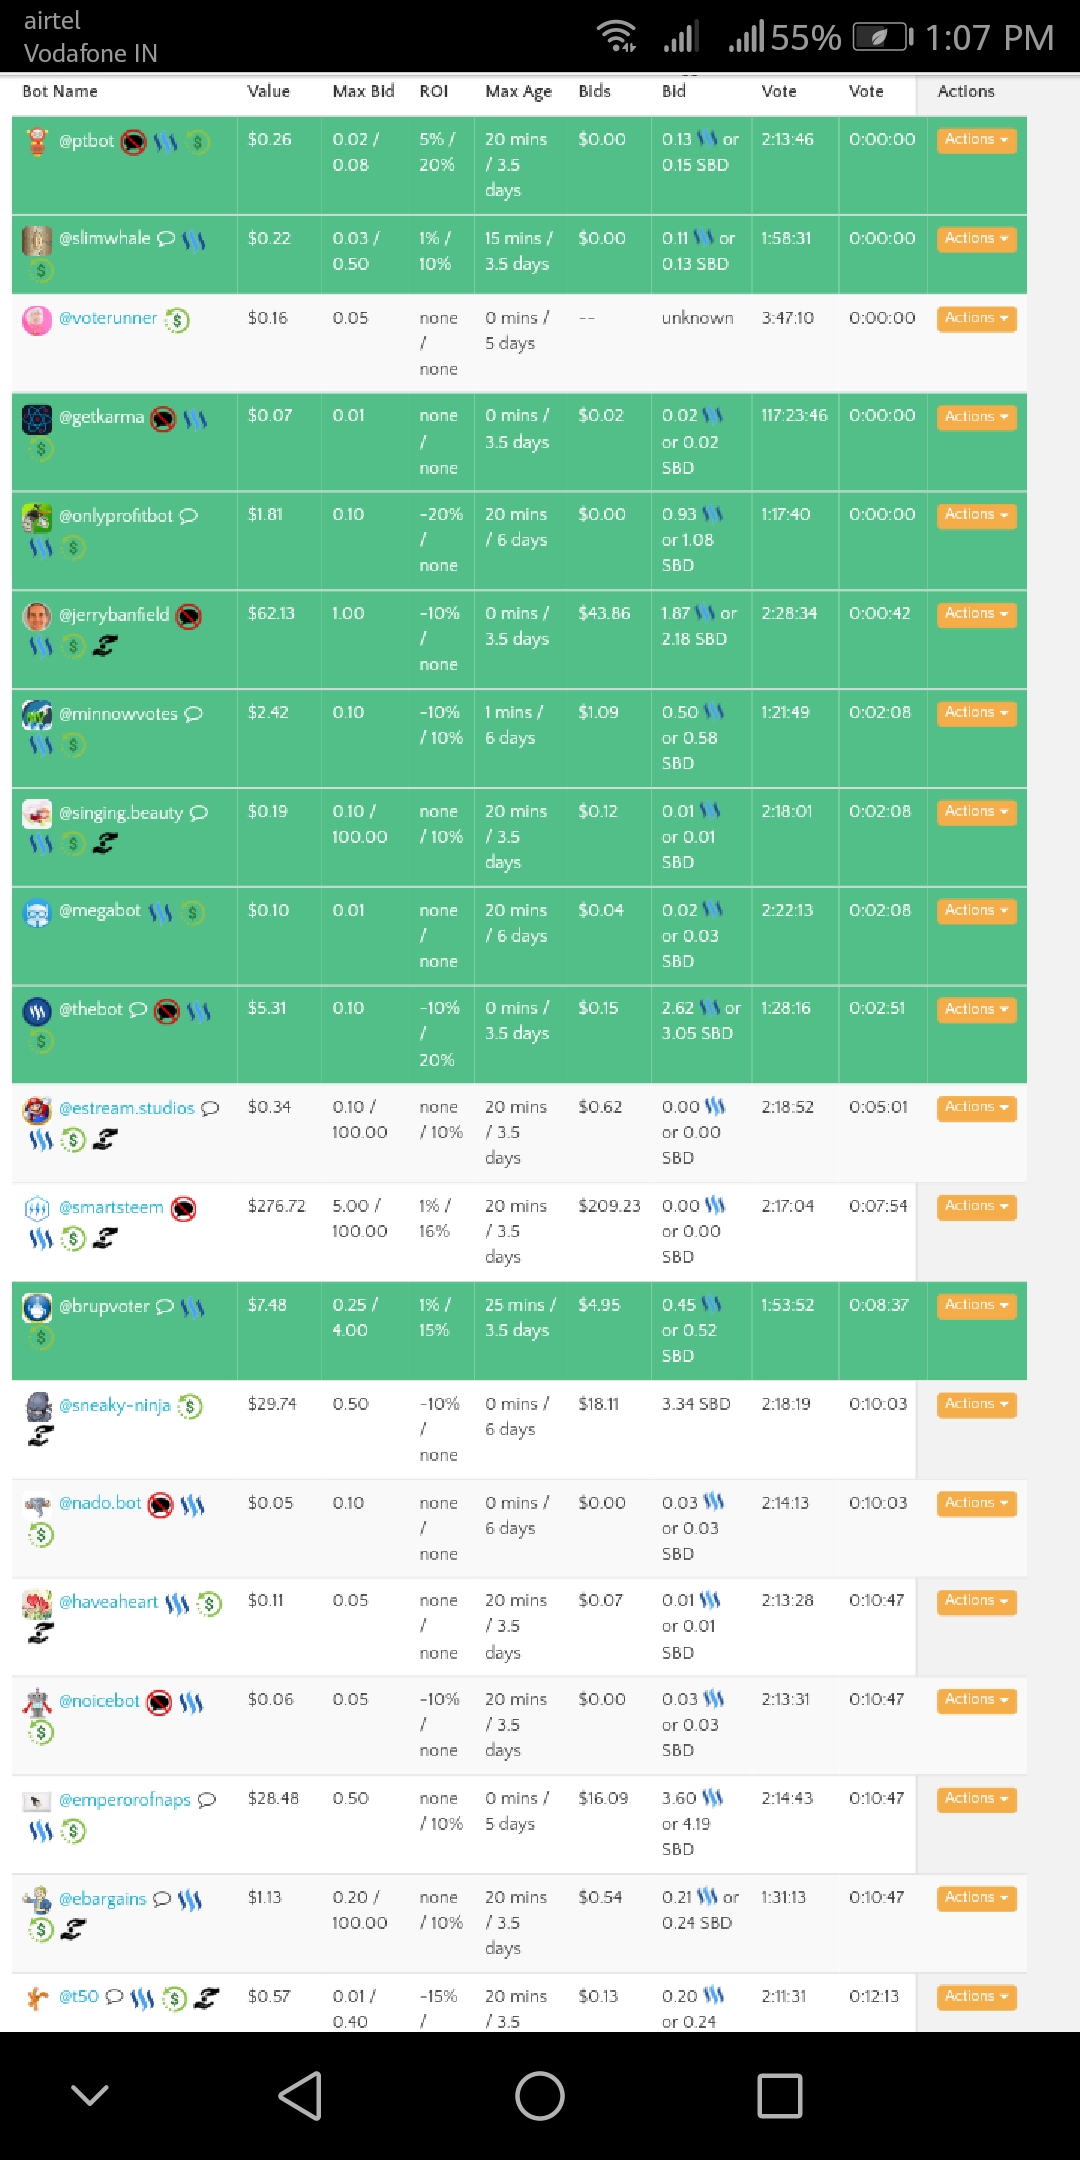Expand Actions menu for @getkarma

(x=976, y=417)
